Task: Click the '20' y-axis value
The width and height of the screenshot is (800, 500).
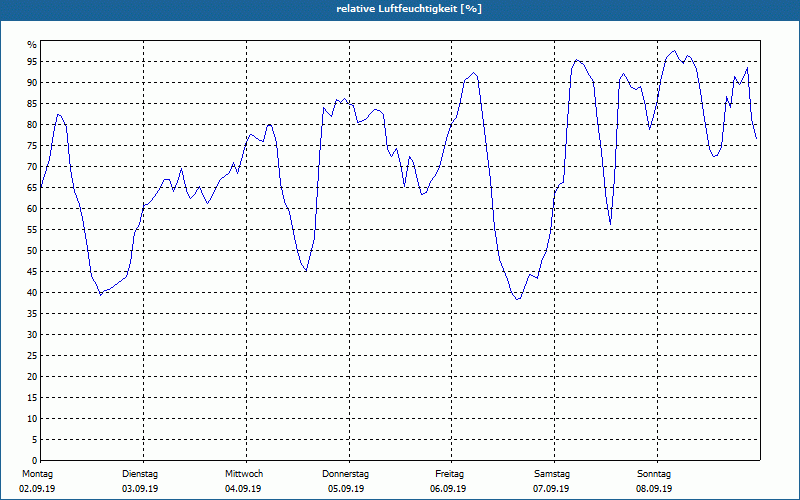Action: [32, 377]
